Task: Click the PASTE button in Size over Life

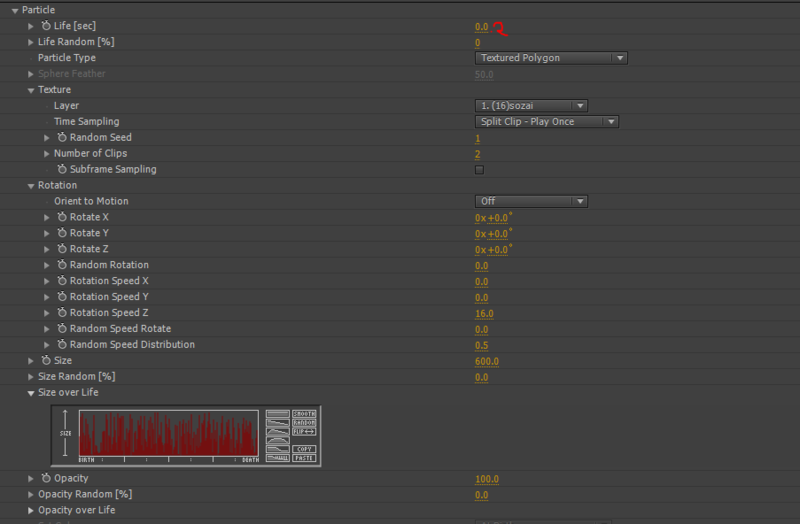Action: click(304, 458)
